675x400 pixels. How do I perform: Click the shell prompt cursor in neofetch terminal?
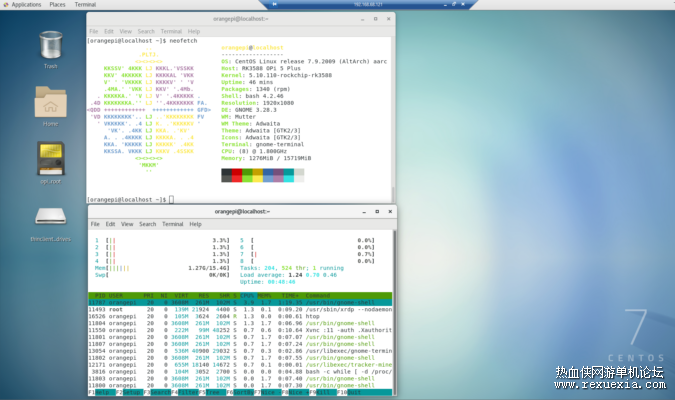(x=171, y=199)
